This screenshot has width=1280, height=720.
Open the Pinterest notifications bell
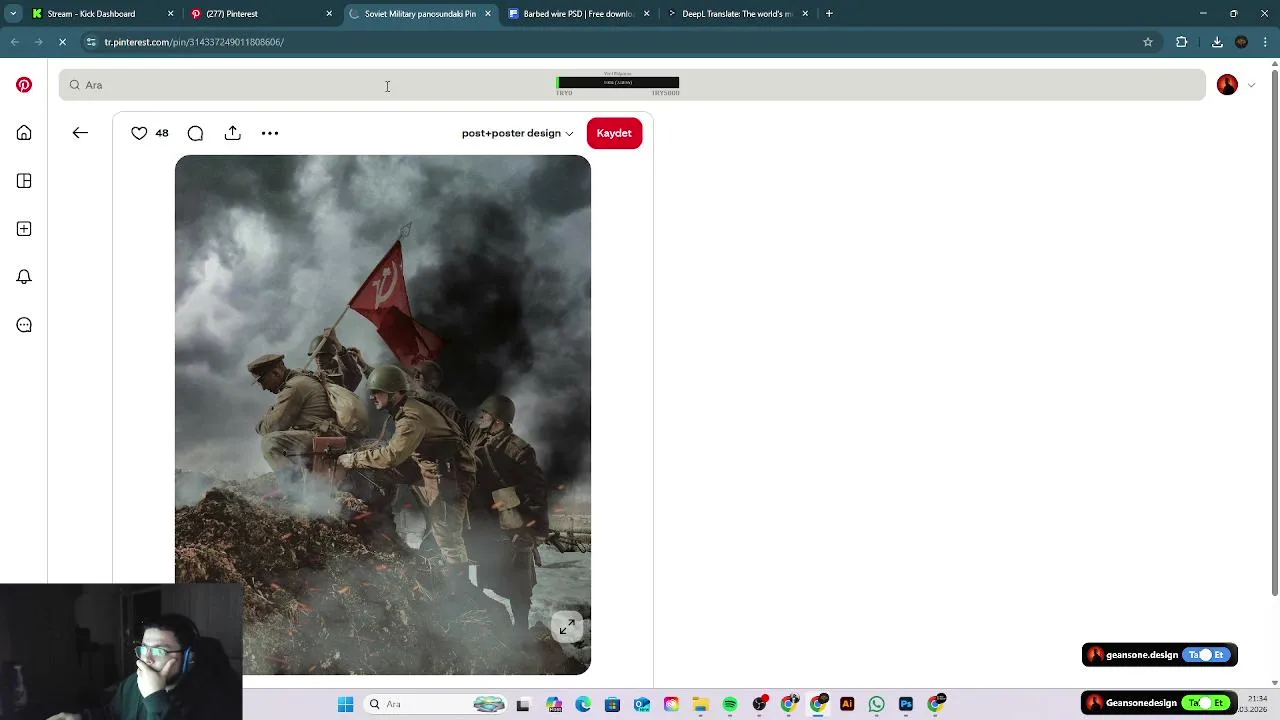pyautogui.click(x=24, y=277)
